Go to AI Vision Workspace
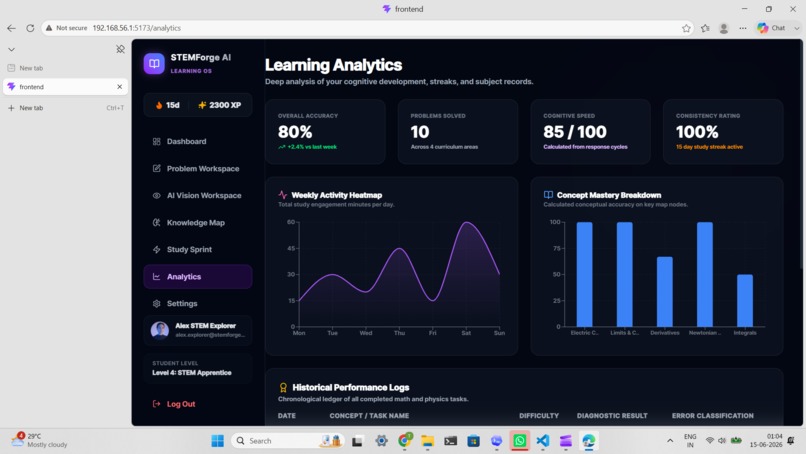This screenshot has height=454, width=806. tap(198, 195)
